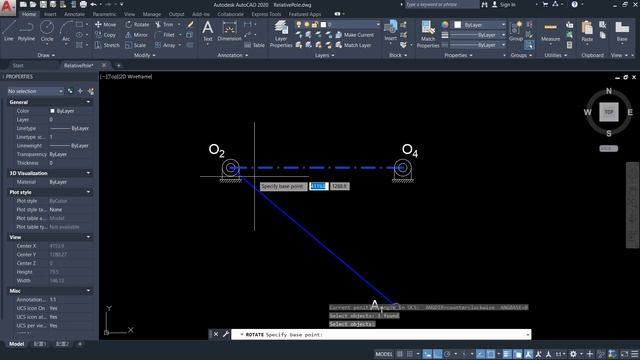Click the Move tool
Screen dimensions: 640x360
(106, 24)
